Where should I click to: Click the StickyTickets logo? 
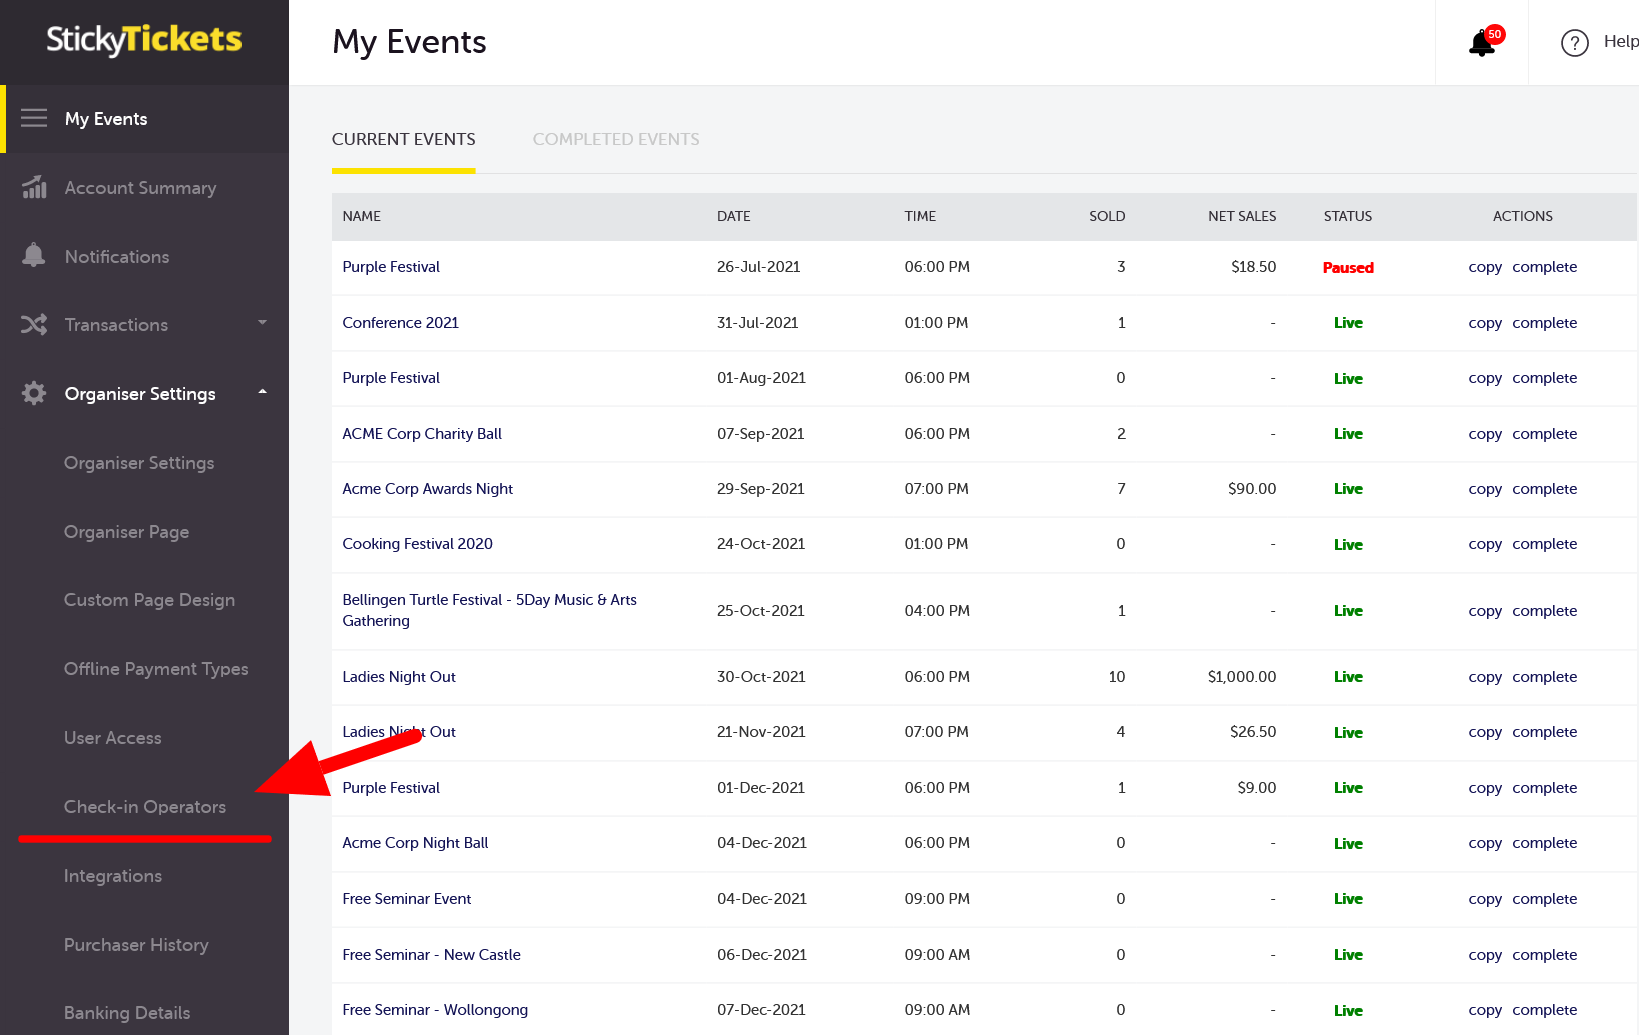(x=144, y=39)
